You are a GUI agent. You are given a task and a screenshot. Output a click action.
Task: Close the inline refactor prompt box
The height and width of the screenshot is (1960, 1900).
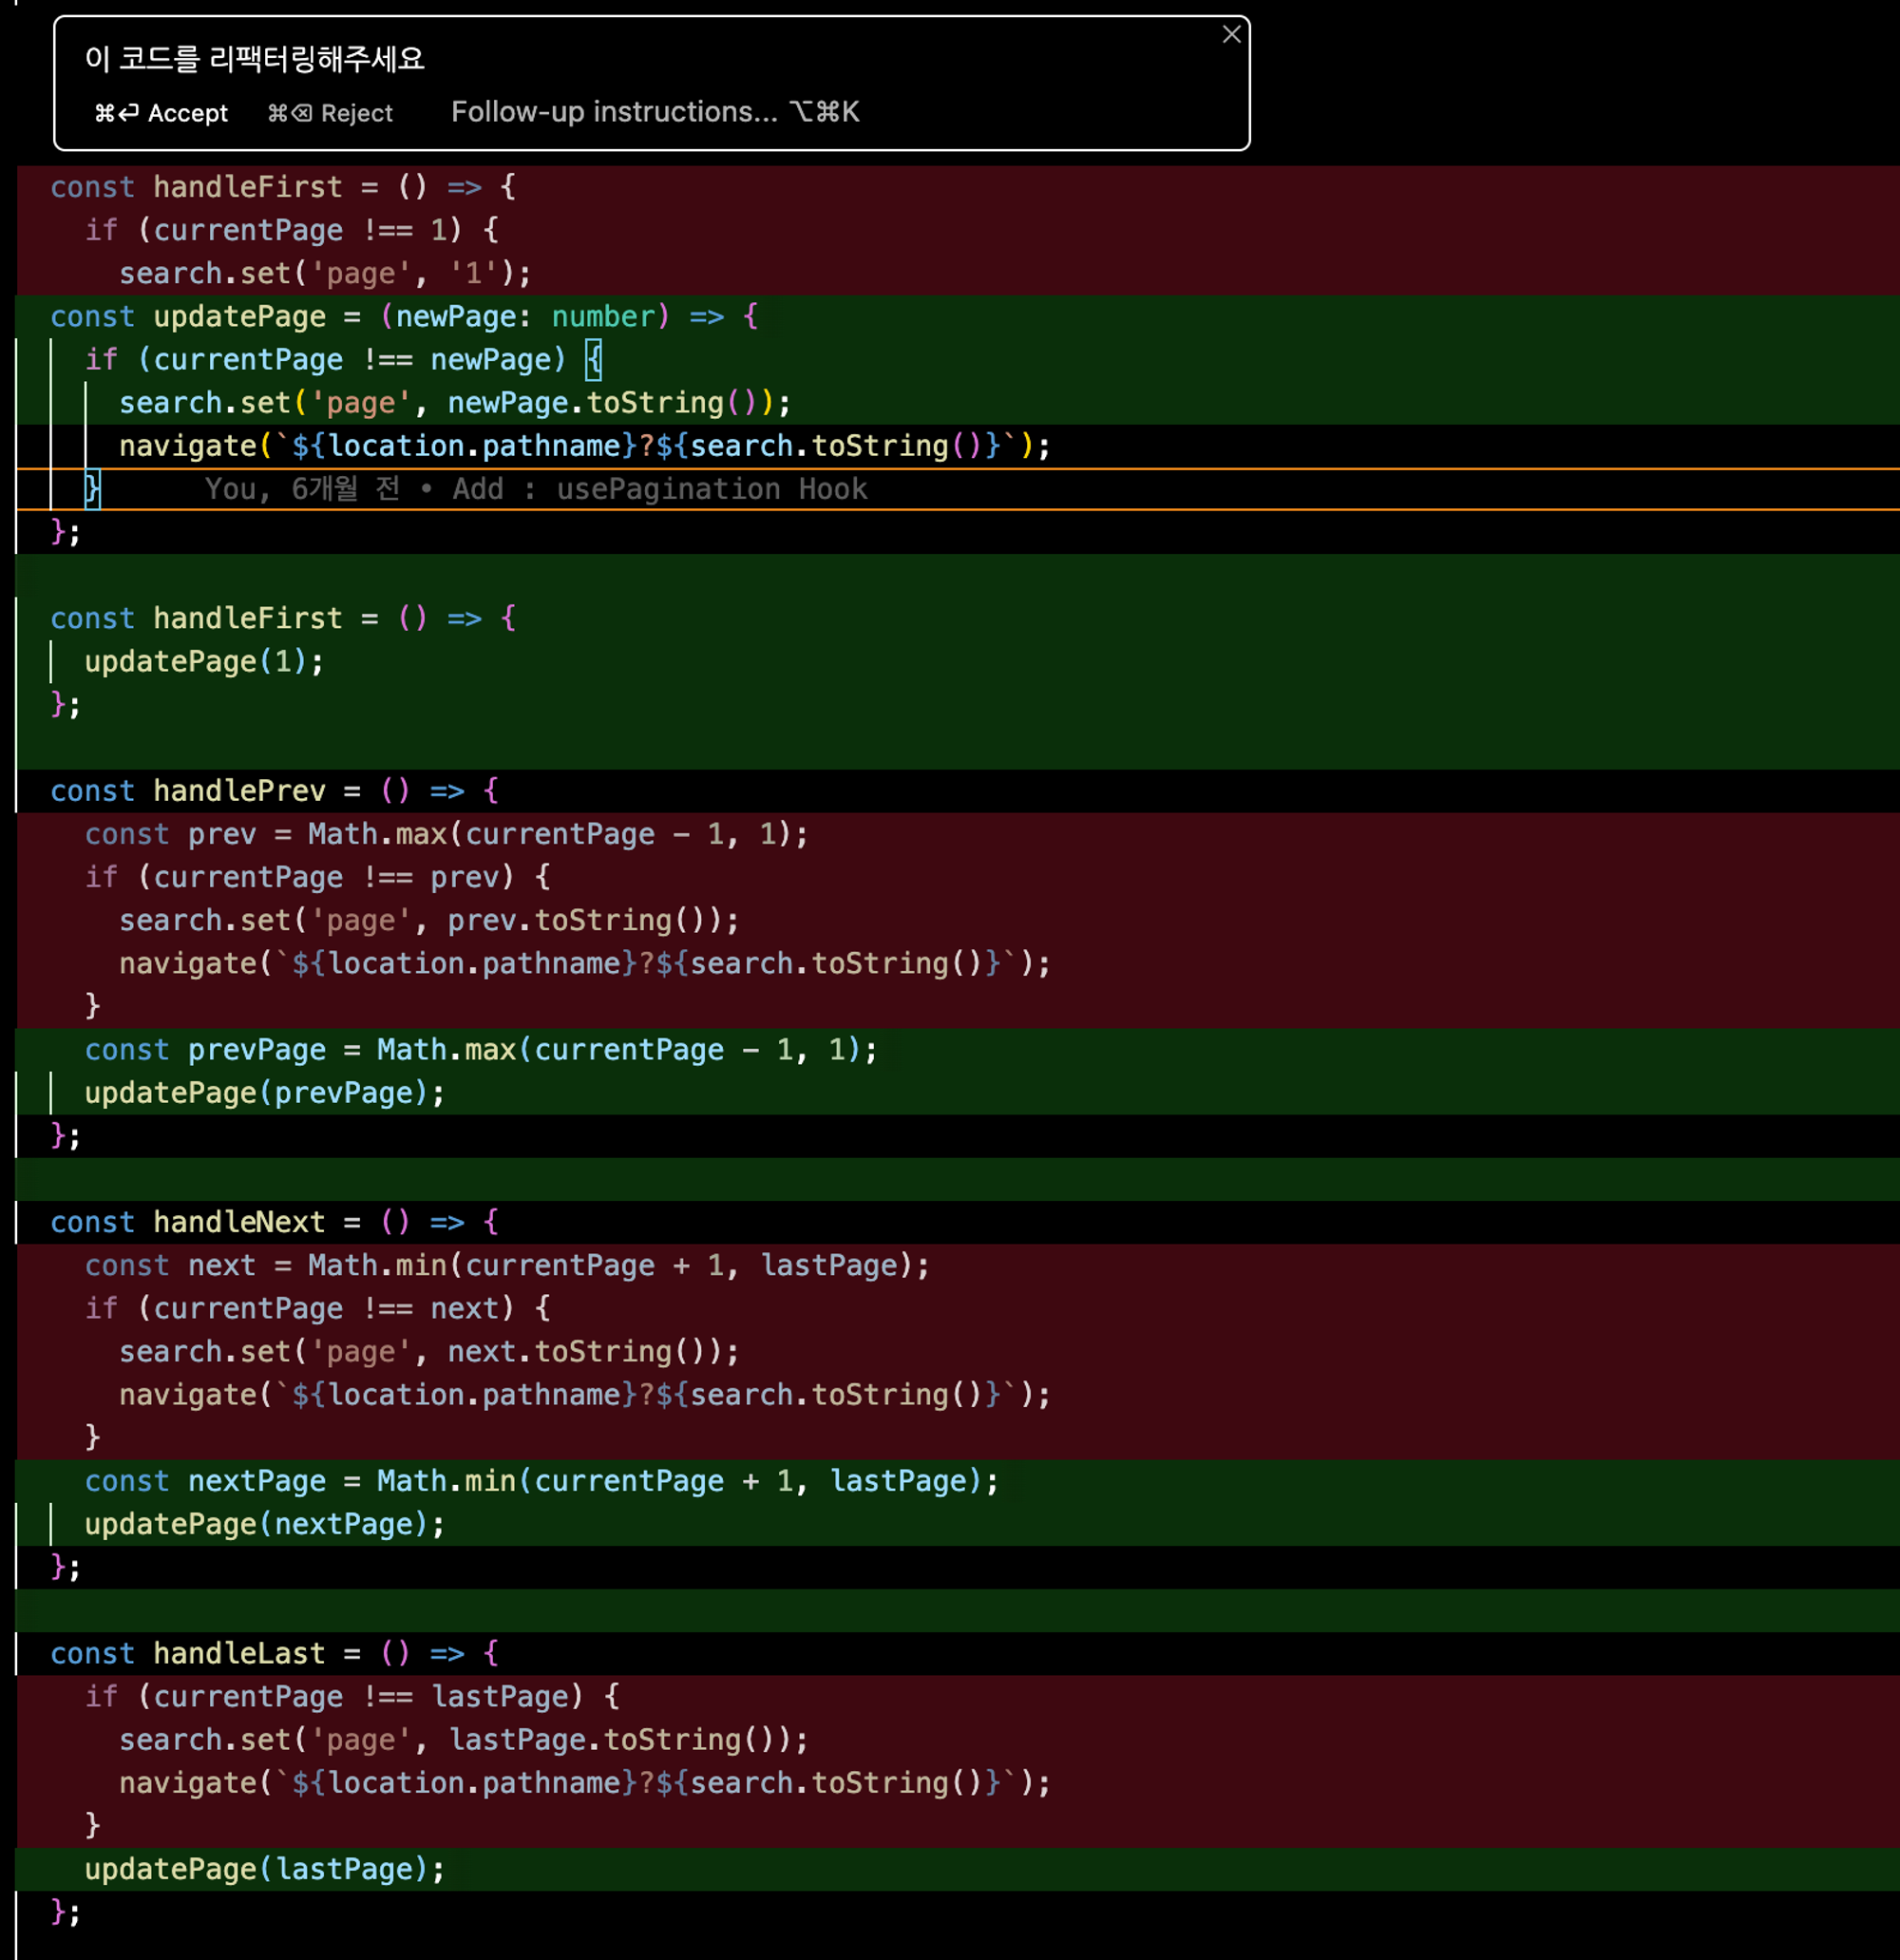(1231, 35)
